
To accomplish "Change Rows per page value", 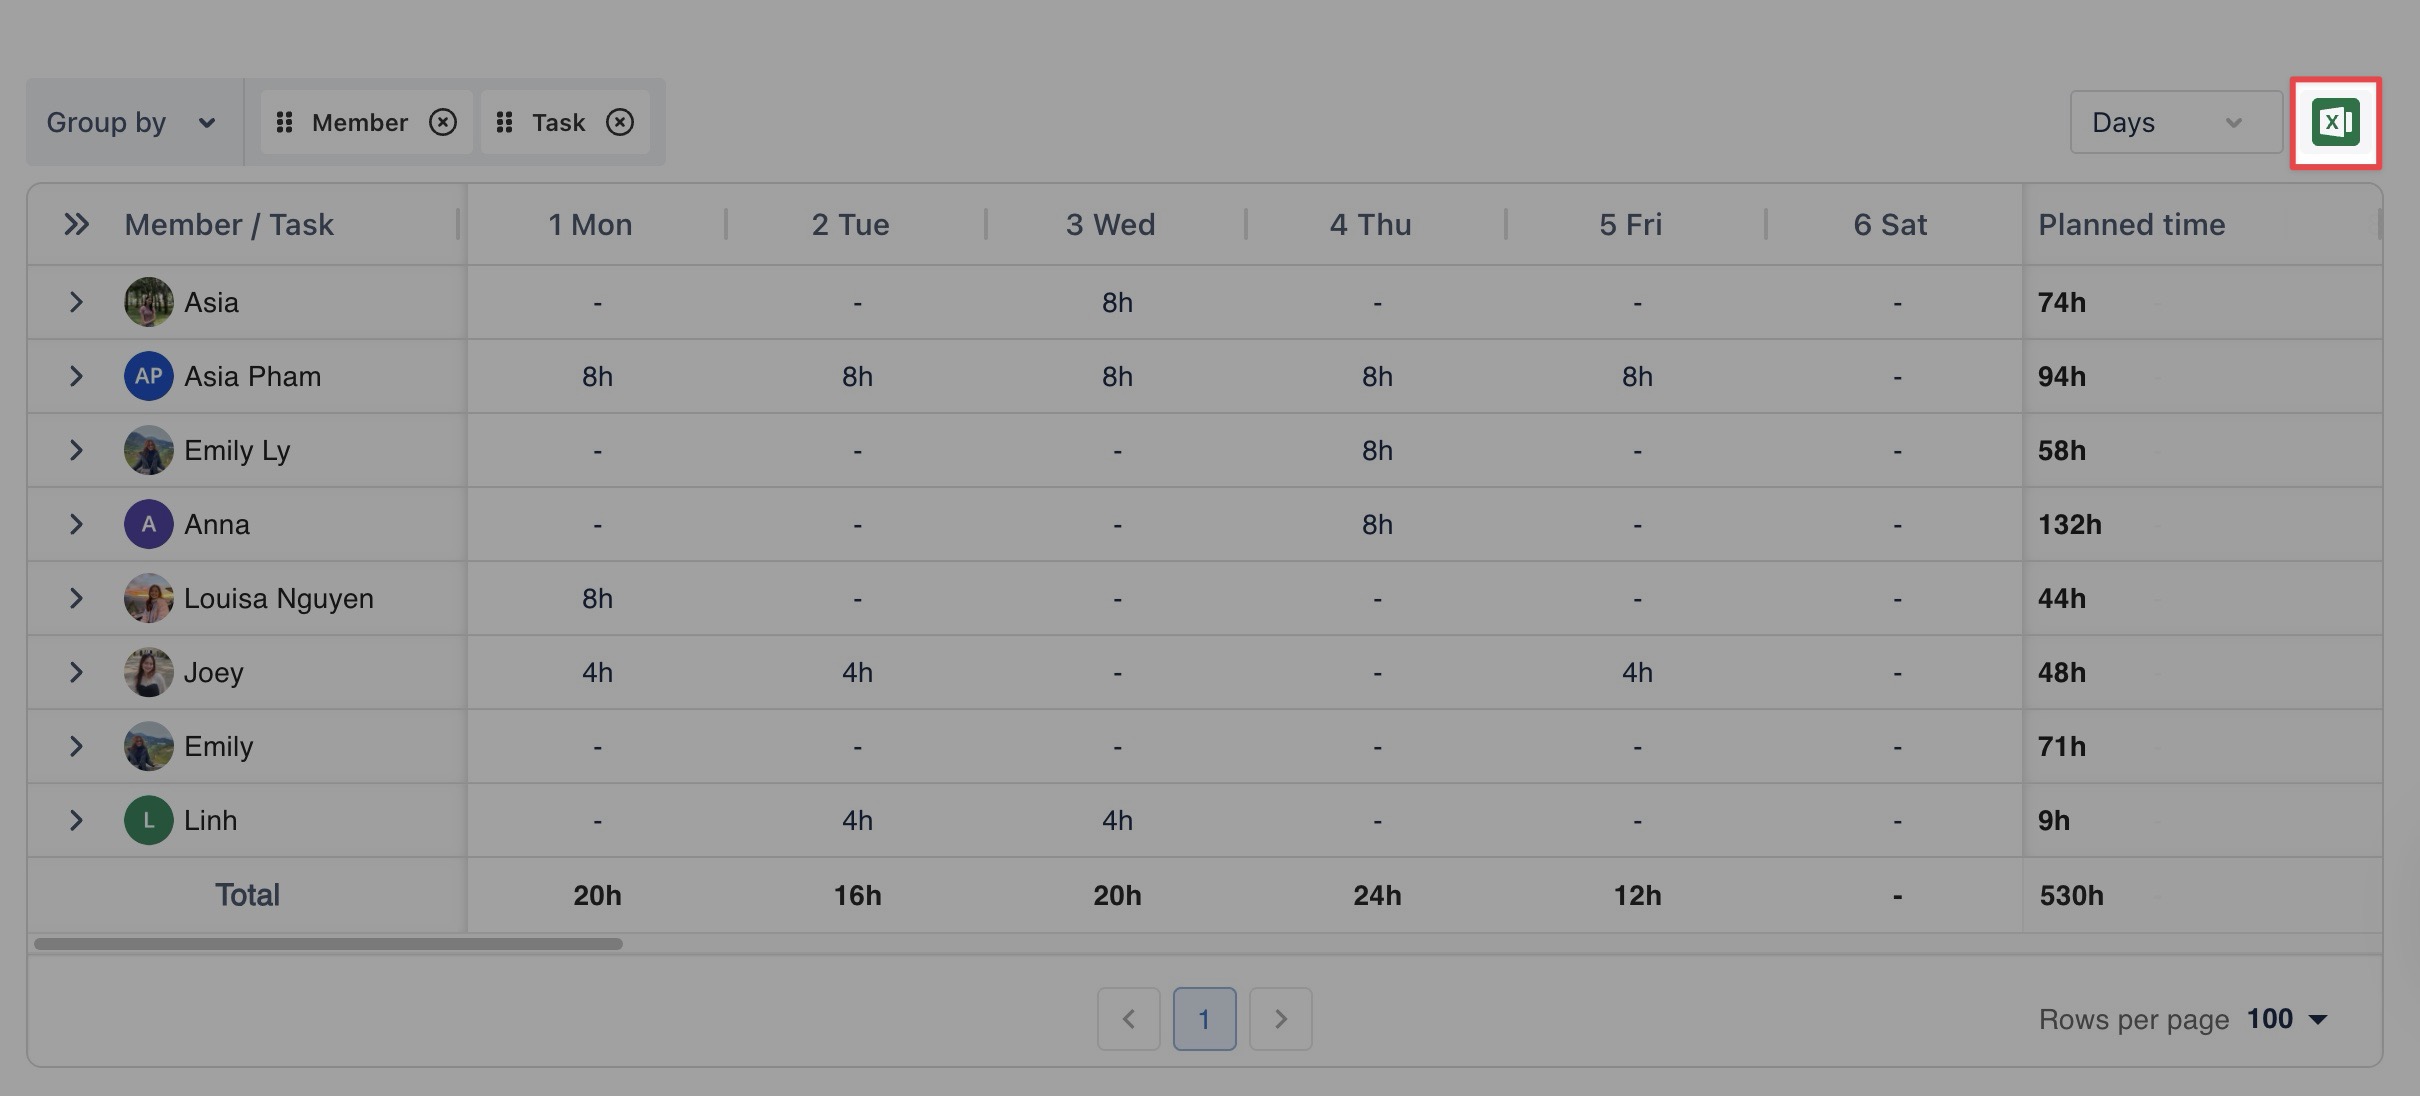I will pyautogui.click(x=2287, y=1019).
